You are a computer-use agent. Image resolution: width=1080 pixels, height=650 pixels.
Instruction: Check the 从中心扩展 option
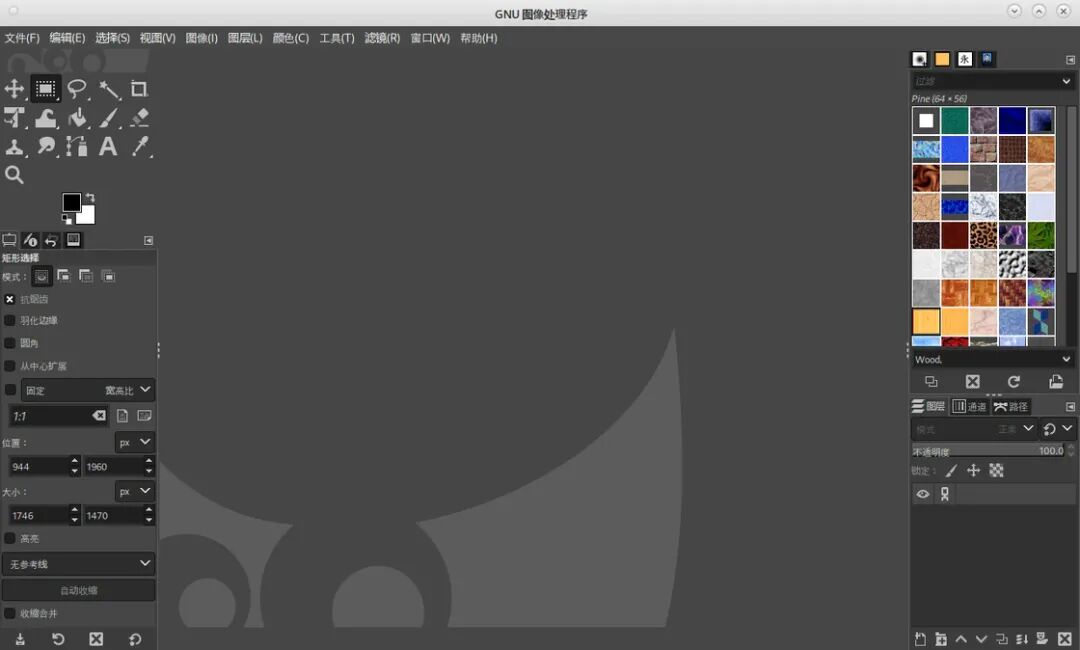click(10, 366)
